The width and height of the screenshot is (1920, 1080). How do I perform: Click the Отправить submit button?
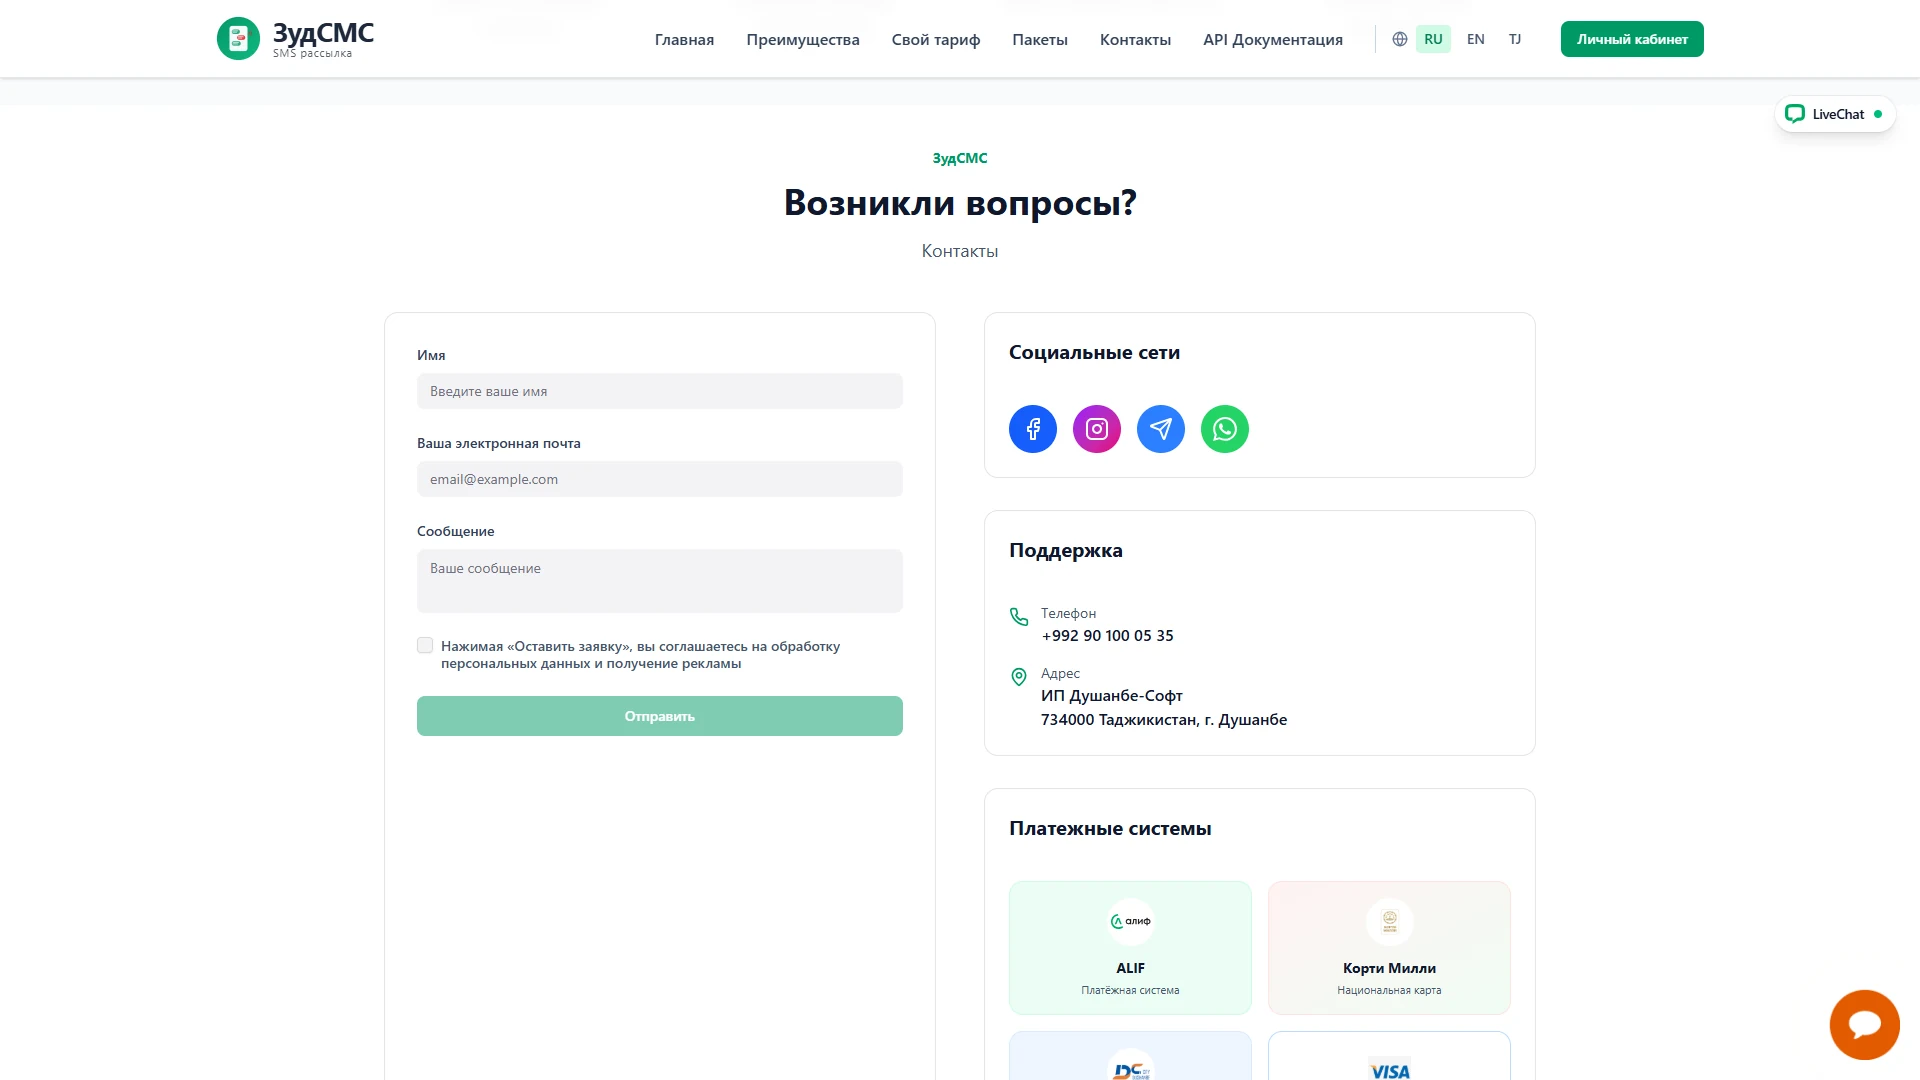[x=660, y=716]
